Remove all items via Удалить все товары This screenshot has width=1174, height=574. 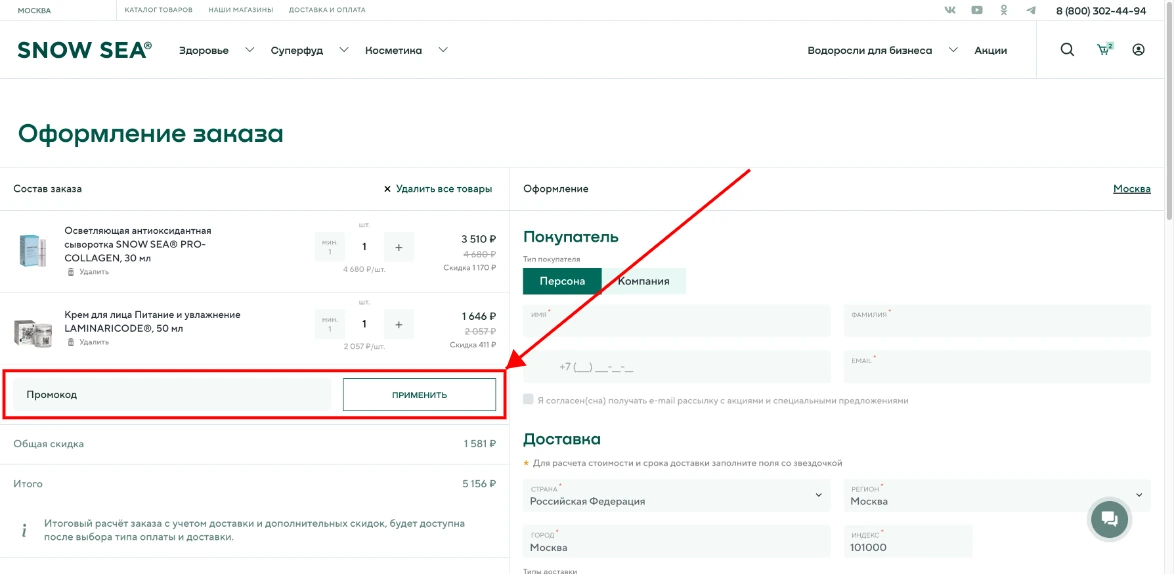[438, 189]
